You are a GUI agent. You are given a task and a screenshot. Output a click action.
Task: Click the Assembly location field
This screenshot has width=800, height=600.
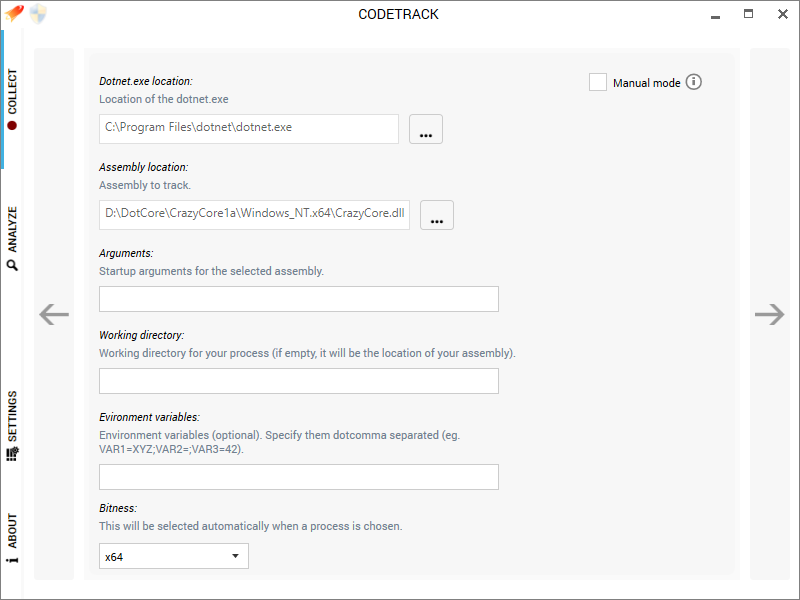click(254, 215)
